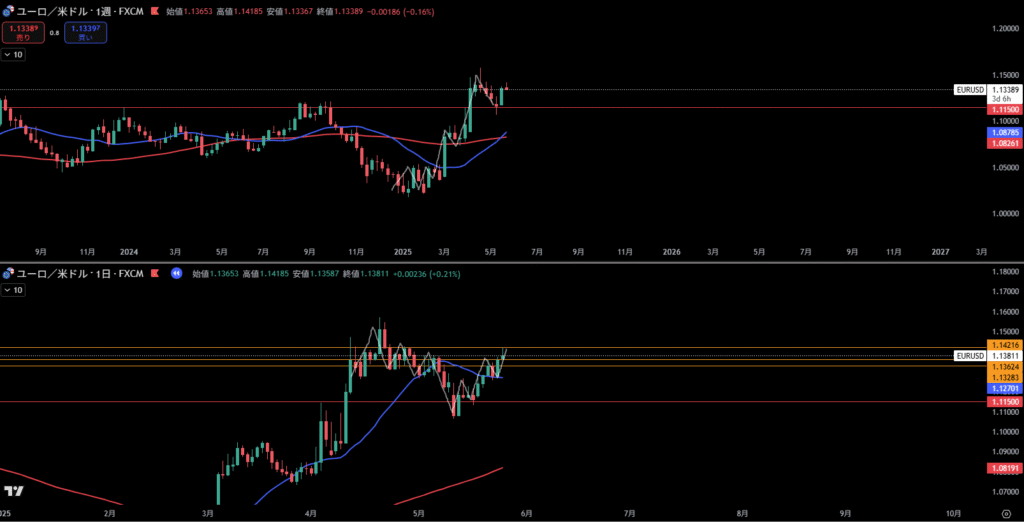Click the 1.20000 level on weekly price axis

click(x=1005, y=29)
